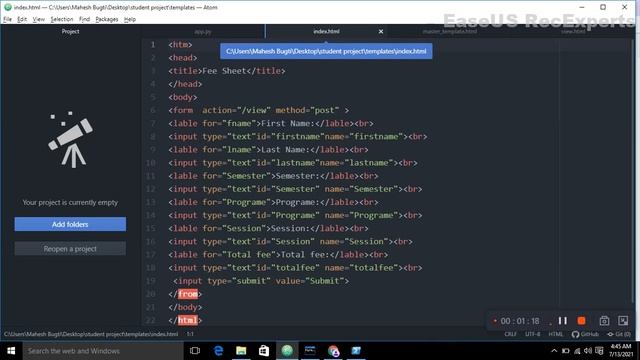Screen dimensions: 640x360
Task: Click the taskbar clock showing 4:45 AM
Action: pos(621,351)
